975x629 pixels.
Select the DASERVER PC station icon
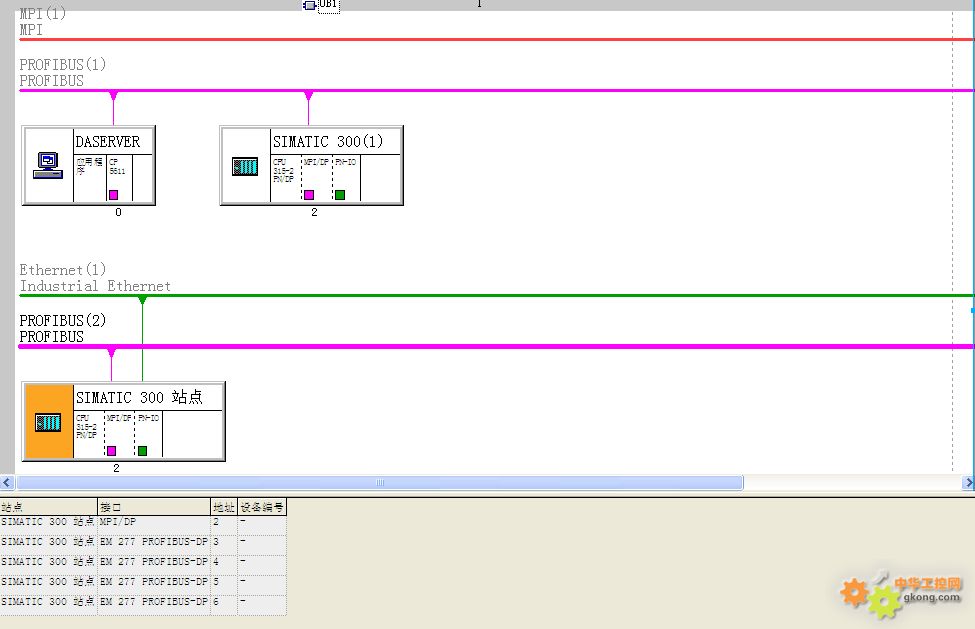point(48,165)
